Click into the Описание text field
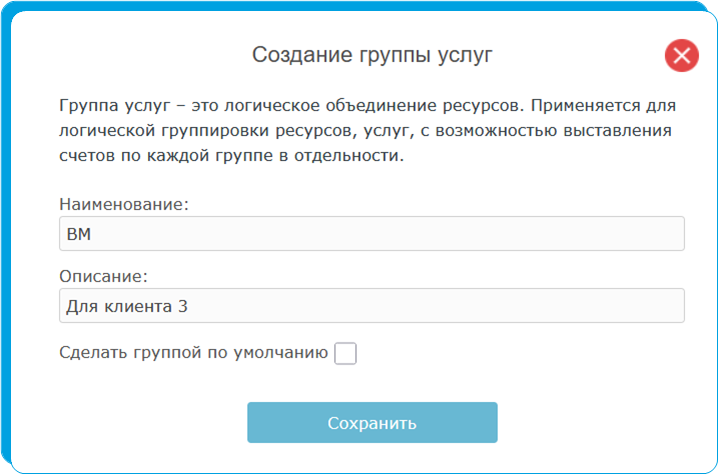The height and width of the screenshot is (474, 718). tap(371, 306)
